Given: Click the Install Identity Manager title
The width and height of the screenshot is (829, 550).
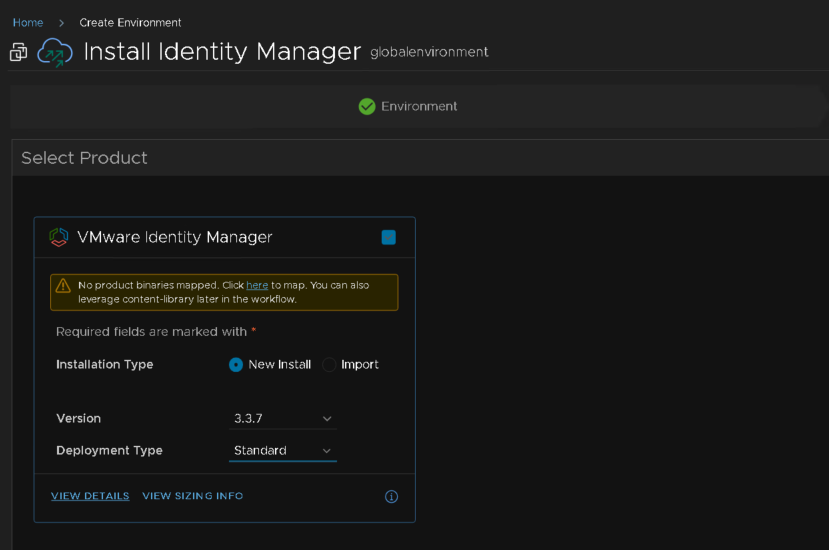Looking at the screenshot, I should (222, 52).
